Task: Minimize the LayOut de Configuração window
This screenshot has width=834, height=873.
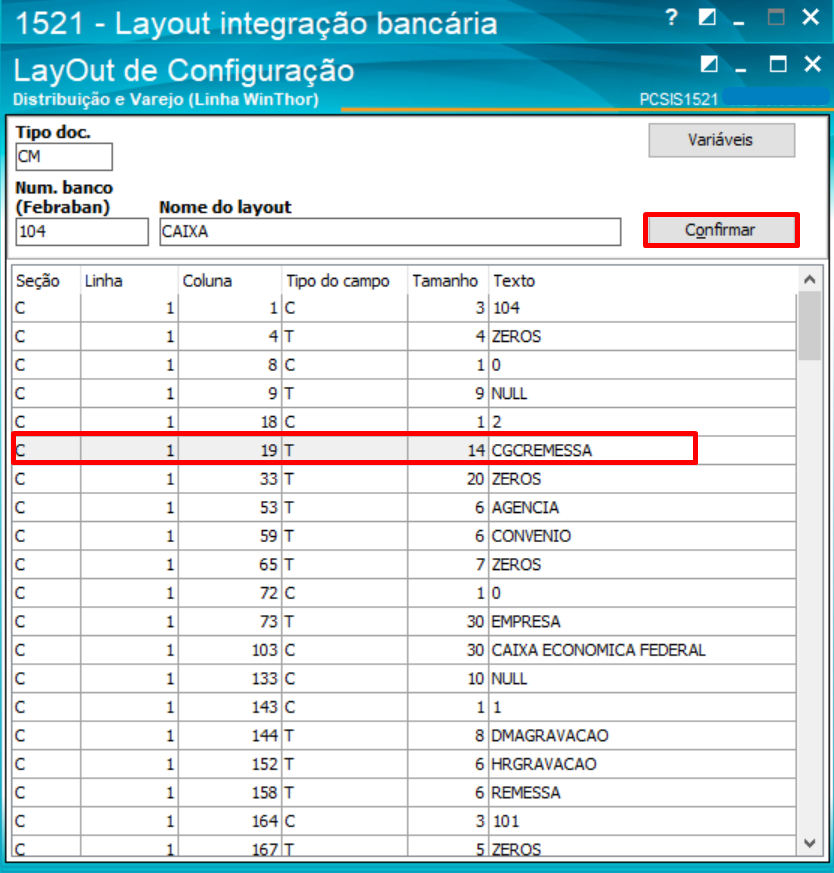Action: pyautogui.click(x=740, y=69)
